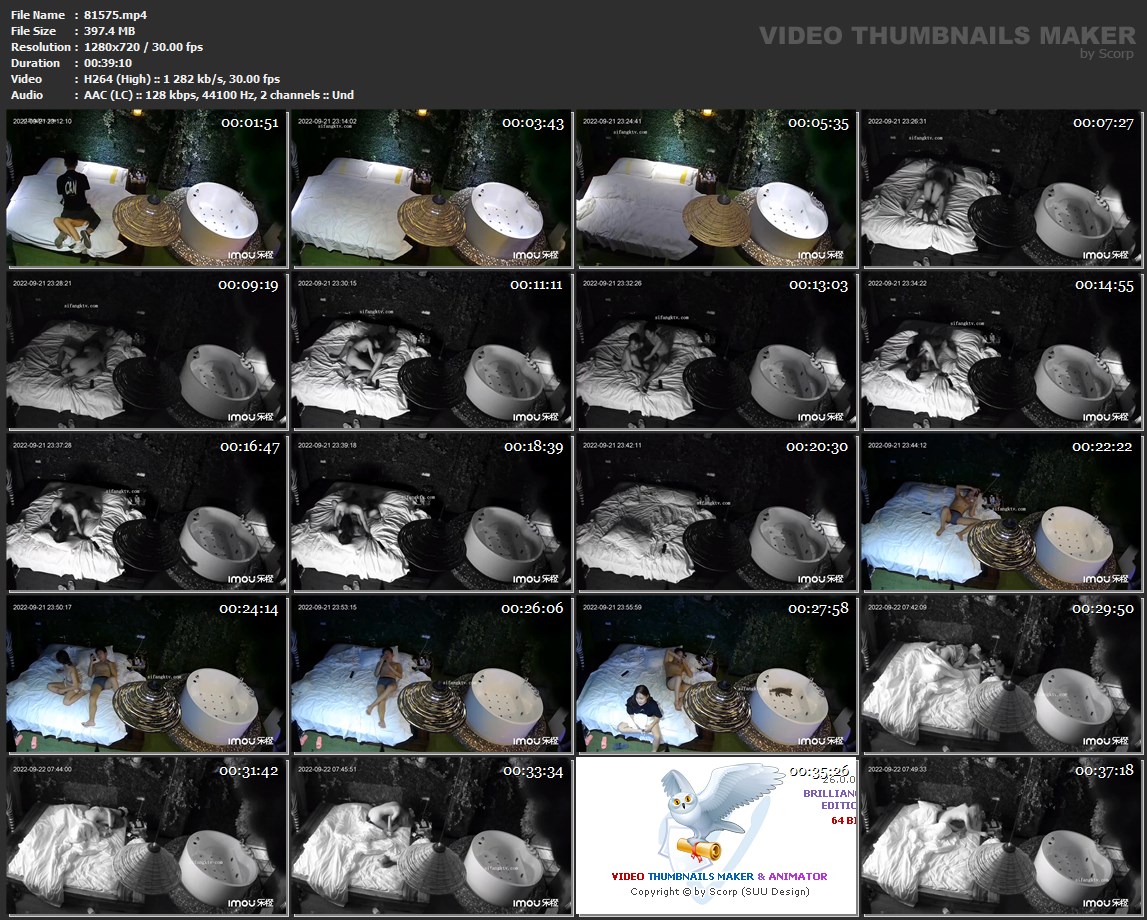Click the 00:35:26 promo frame
This screenshot has height=920, width=1147.
pyautogui.click(x=716, y=836)
